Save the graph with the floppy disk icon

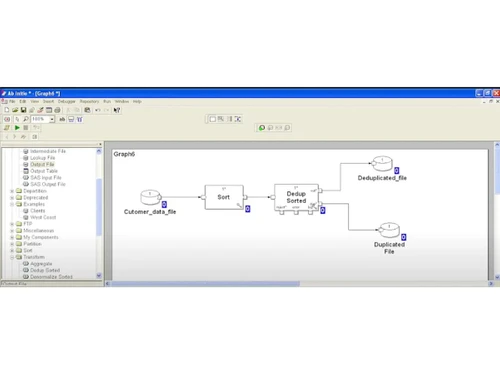point(23,110)
